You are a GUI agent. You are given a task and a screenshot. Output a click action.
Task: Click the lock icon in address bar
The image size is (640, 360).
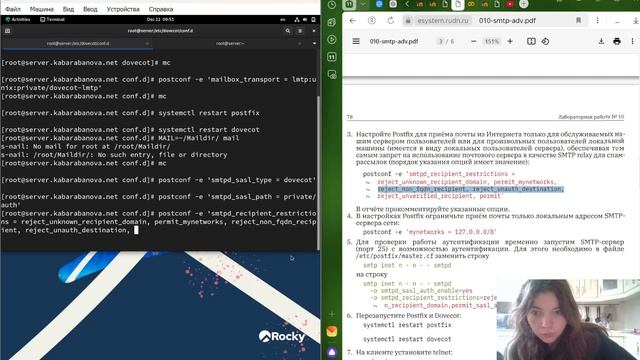(407, 20)
